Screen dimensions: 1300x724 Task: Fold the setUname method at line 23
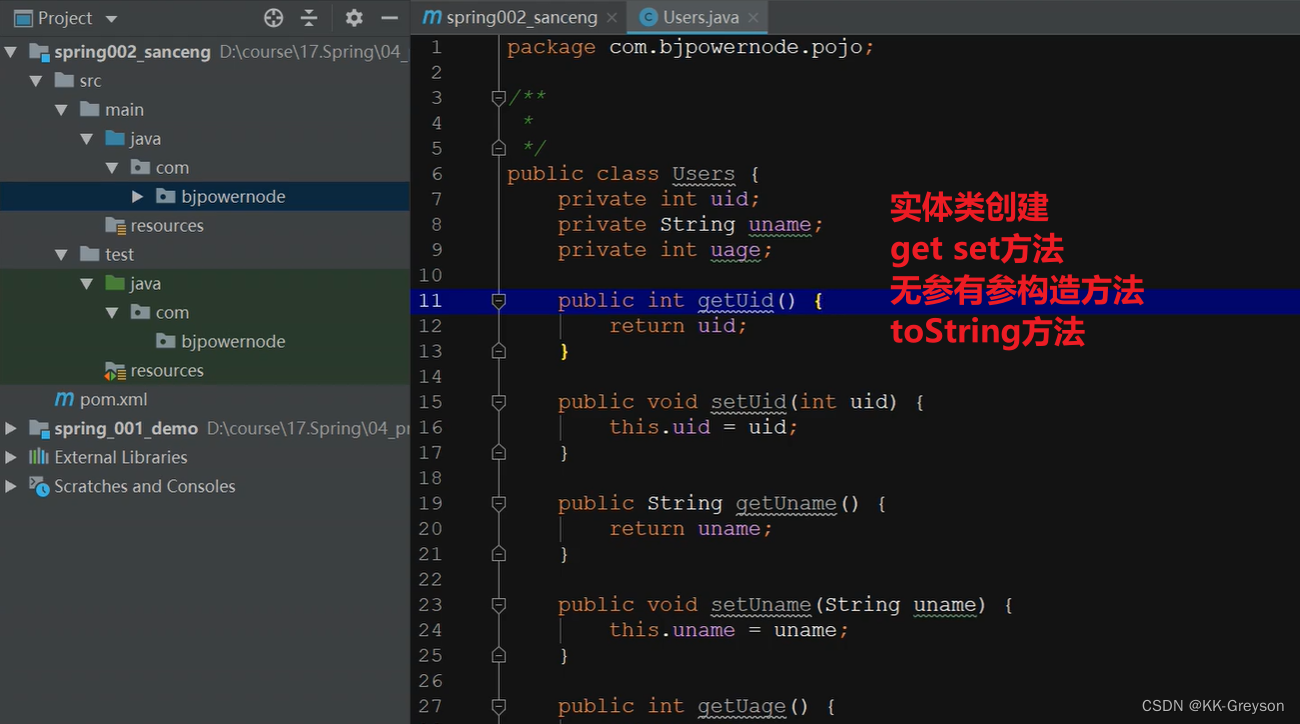(498, 605)
